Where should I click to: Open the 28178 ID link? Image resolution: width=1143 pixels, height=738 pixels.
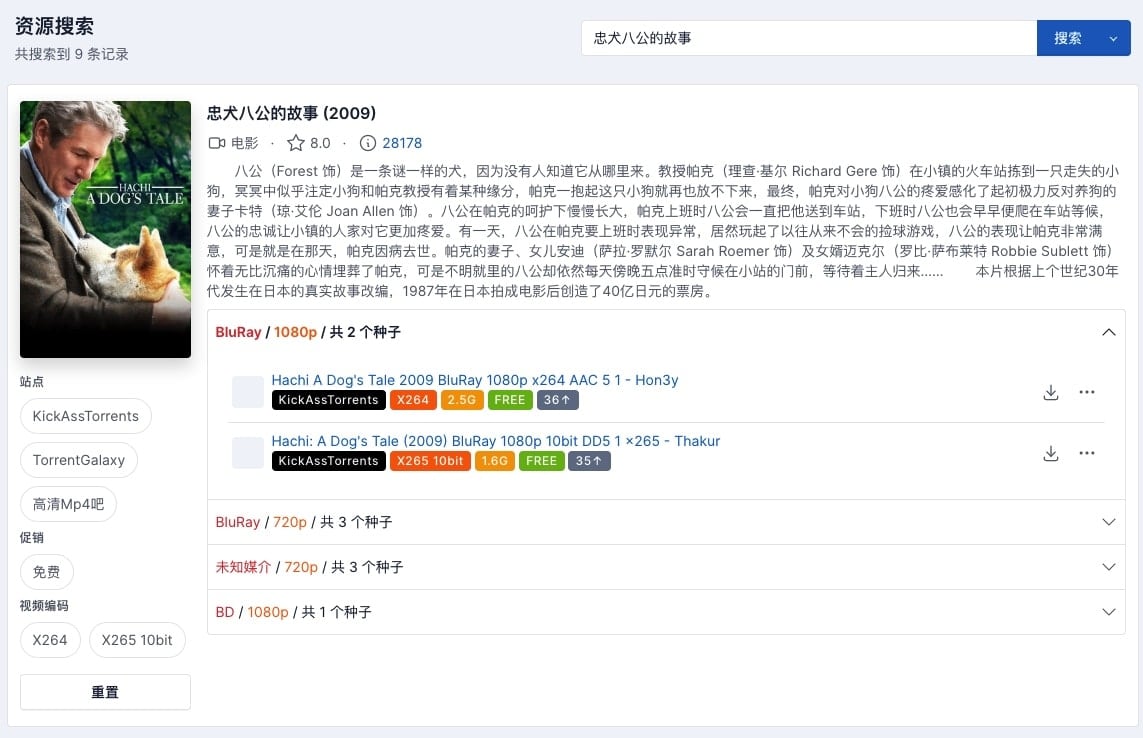[x=402, y=143]
